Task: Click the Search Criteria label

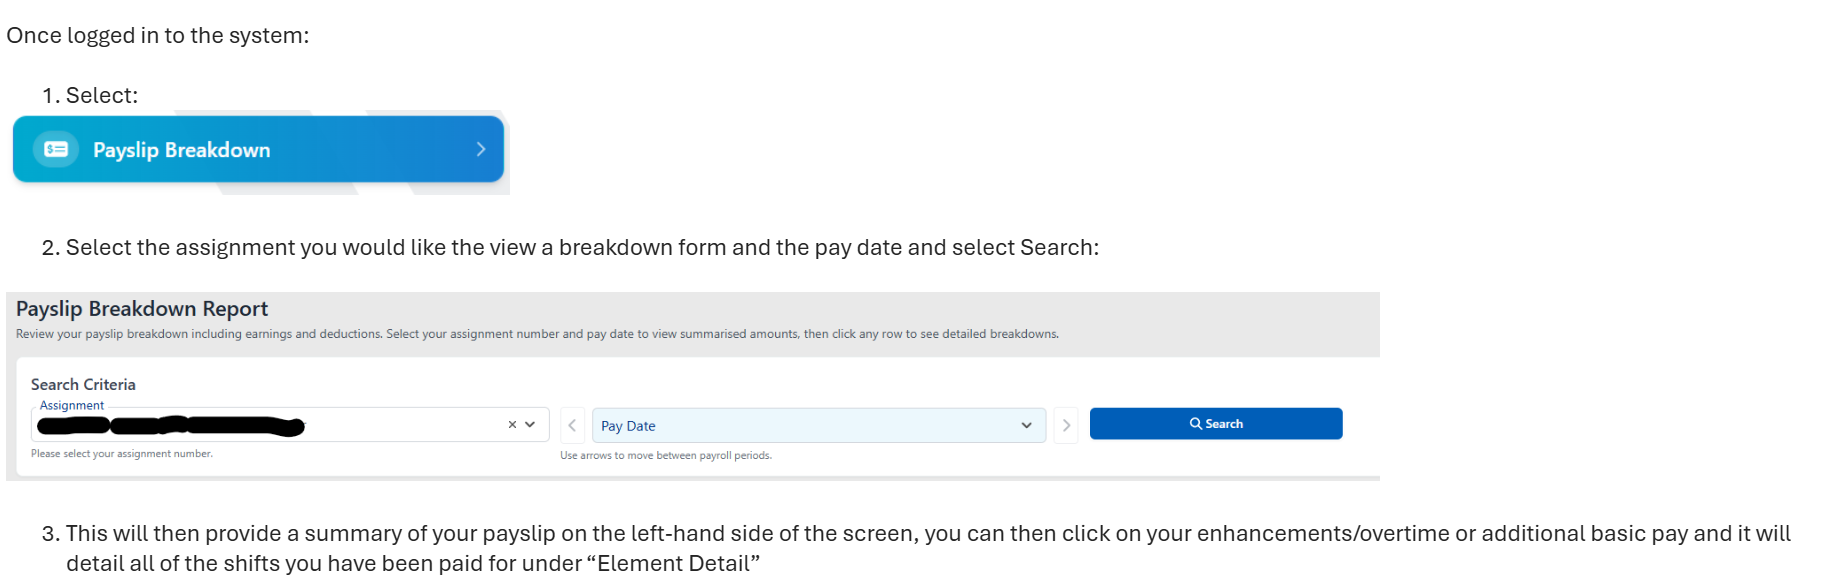Action: point(83,385)
